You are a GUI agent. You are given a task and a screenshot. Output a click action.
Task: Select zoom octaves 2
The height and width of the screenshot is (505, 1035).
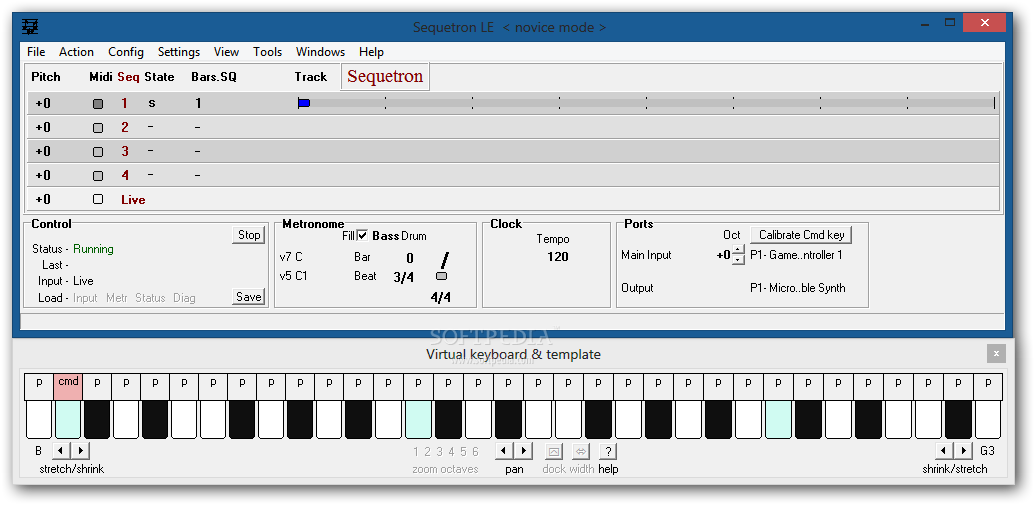point(428,452)
